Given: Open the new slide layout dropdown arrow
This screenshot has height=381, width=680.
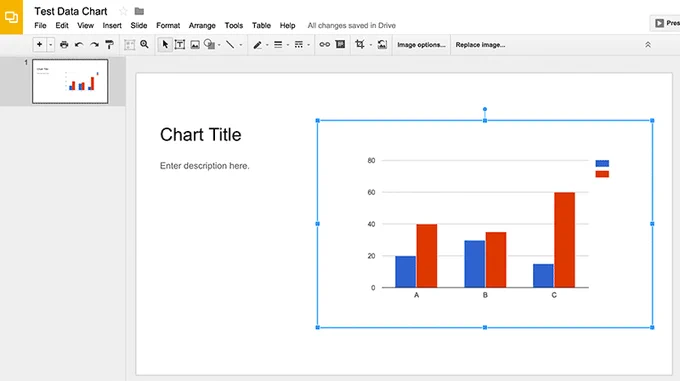Looking at the screenshot, I should click(50, 44).
